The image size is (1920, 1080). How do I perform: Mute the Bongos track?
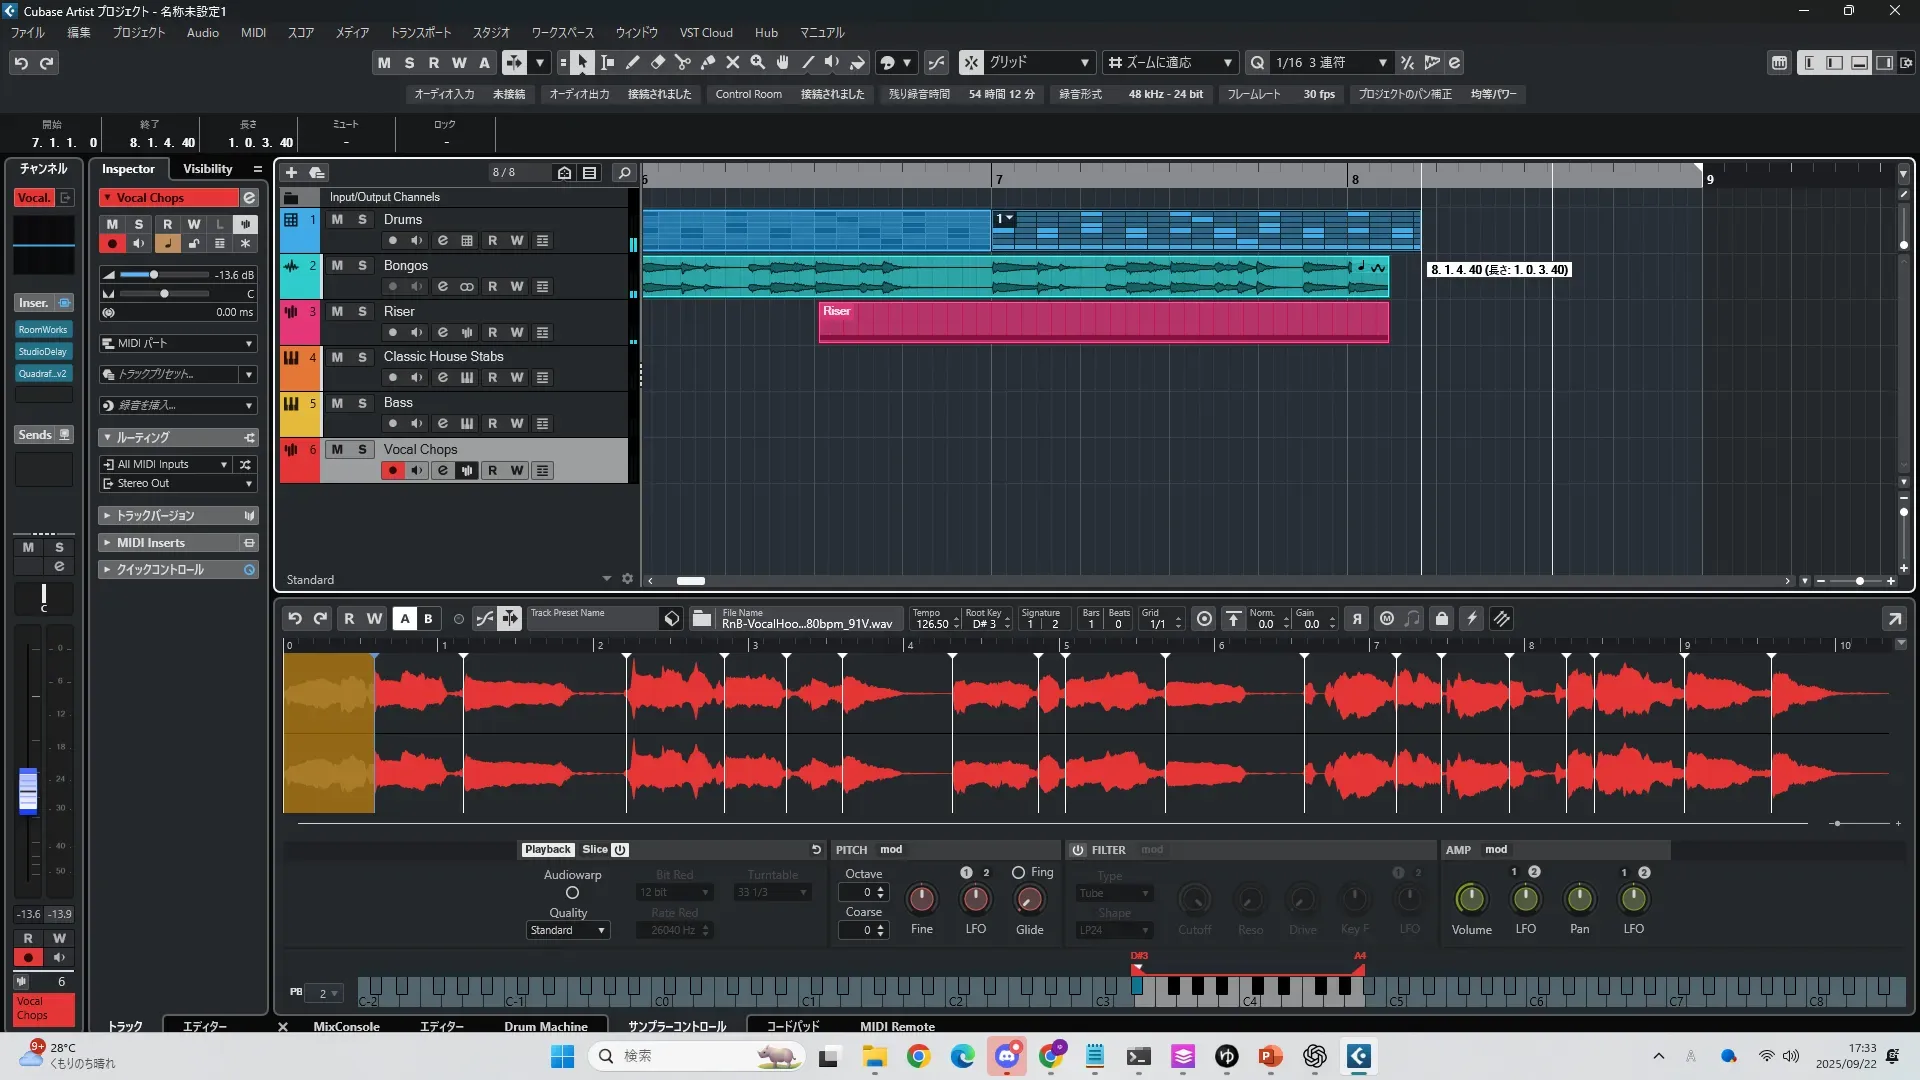[x=337, y=265]
